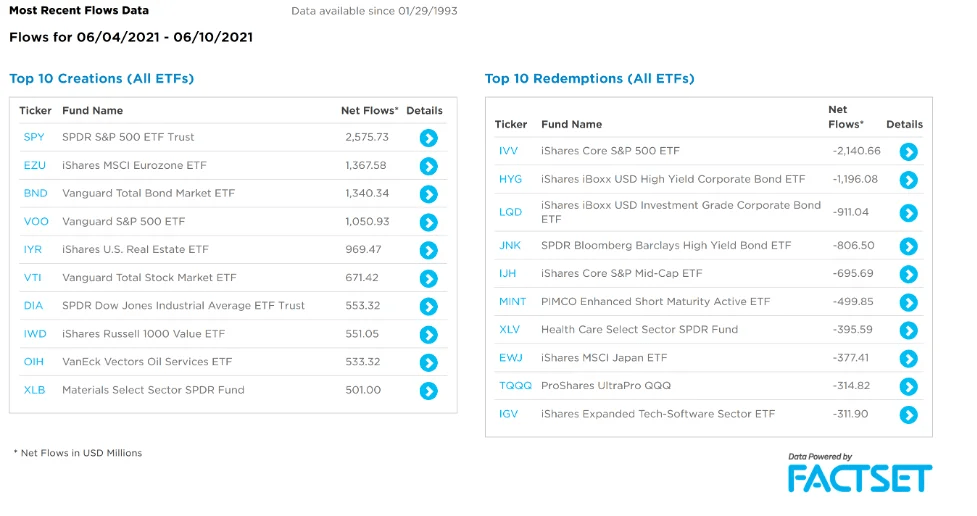Image resolution: width=977 pixels, height=516 pixels.
Task: Open details arrow for XLB row
Action: pyautogui.click(x=429, y=391)
